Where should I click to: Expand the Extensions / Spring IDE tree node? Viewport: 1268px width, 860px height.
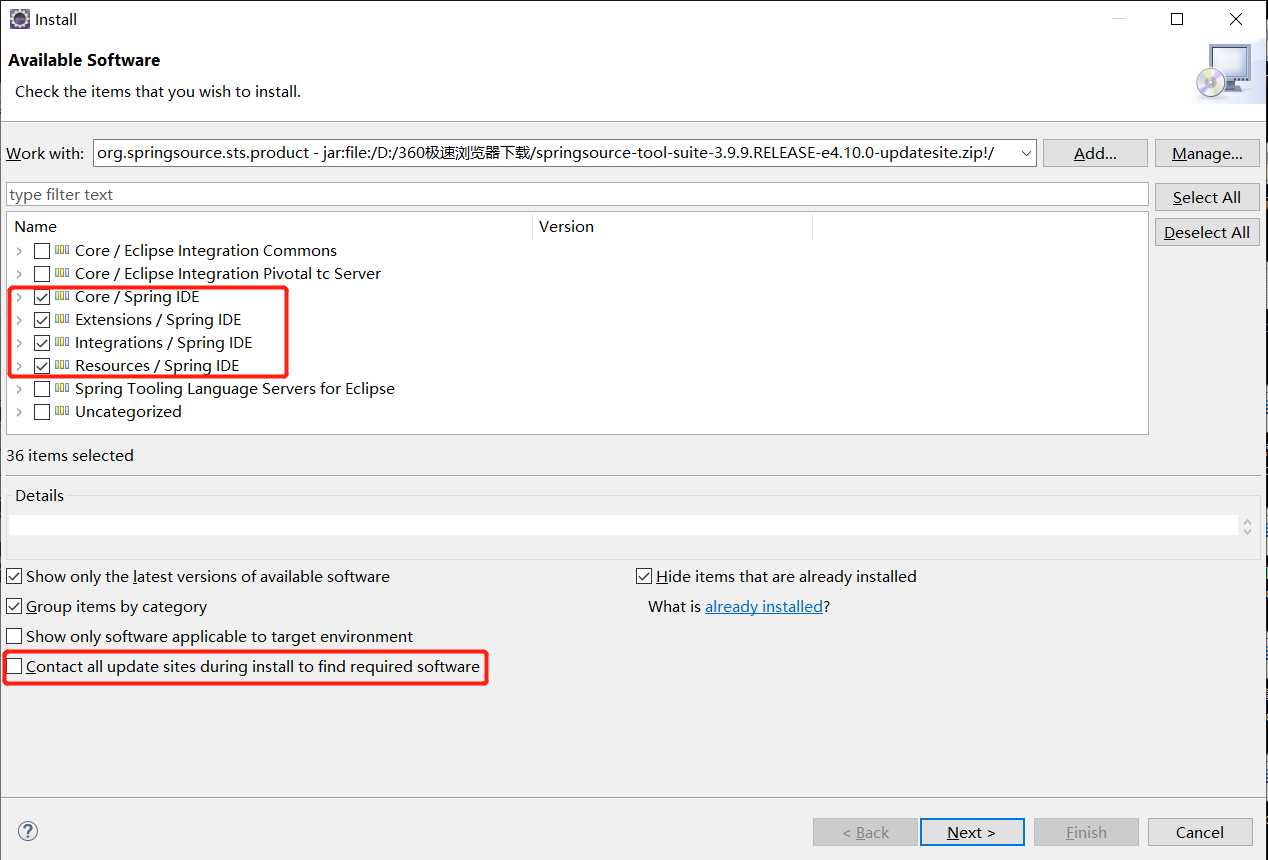(x=20, y=319)
